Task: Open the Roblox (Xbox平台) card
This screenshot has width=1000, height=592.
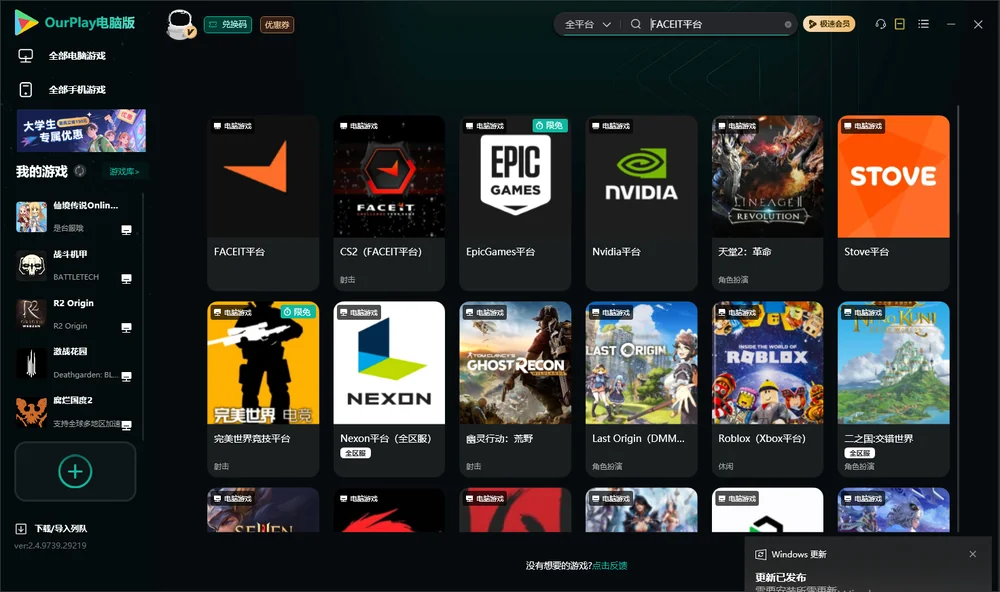Action: (767, 389)
